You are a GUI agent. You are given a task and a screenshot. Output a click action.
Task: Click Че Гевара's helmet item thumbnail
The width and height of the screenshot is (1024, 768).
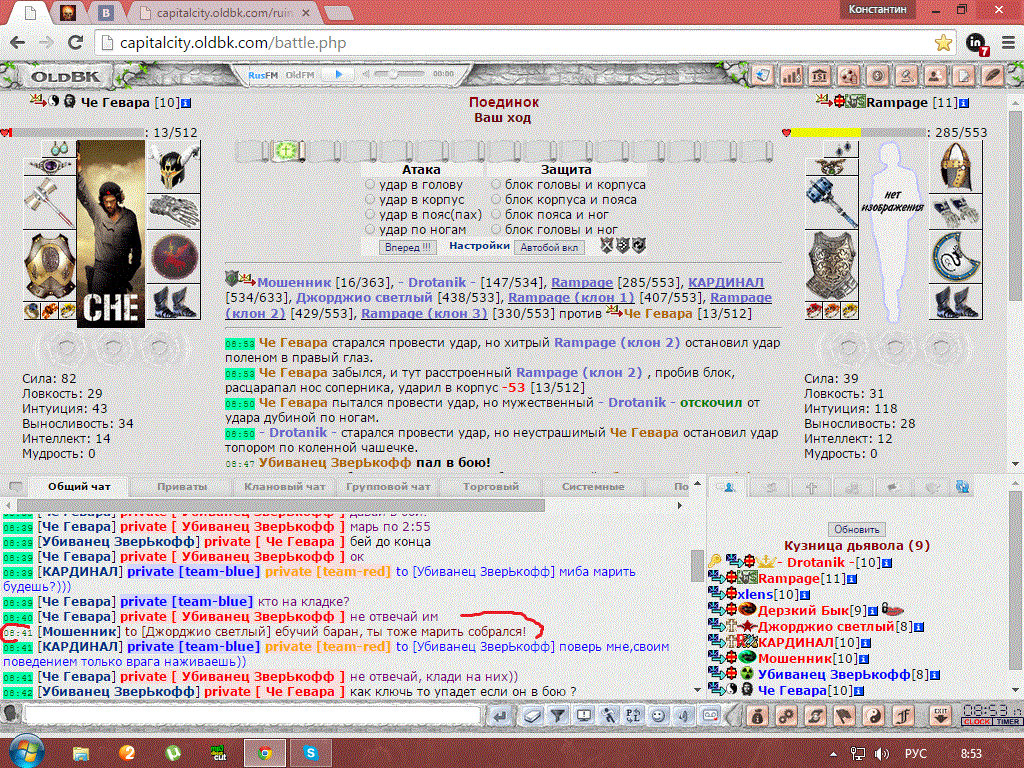point(173,167)
